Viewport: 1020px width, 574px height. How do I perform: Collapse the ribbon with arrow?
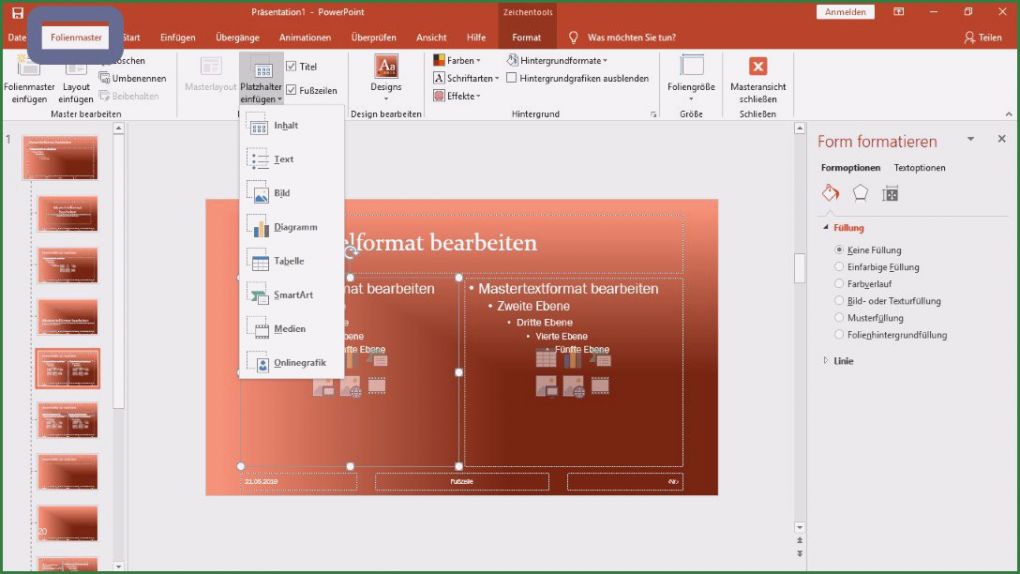pos(1009,115)
